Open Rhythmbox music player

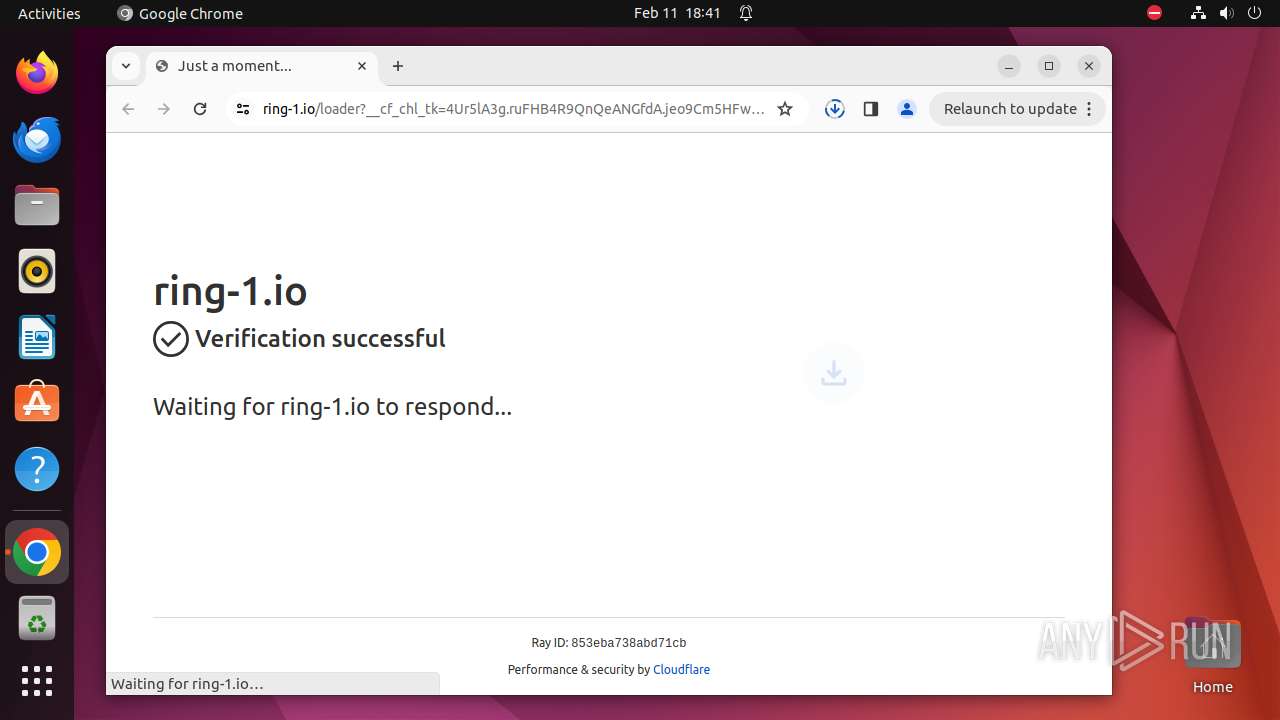pos(37,271)
